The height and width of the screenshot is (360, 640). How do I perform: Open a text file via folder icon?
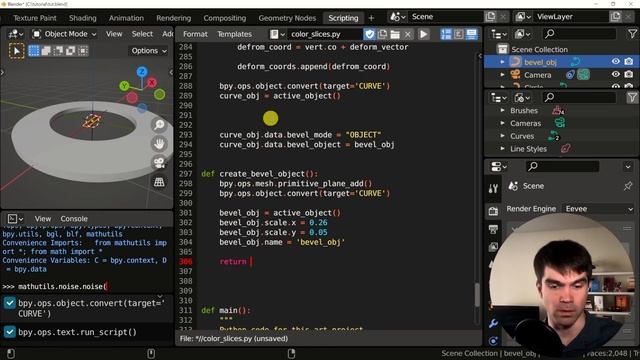point(395,34)
